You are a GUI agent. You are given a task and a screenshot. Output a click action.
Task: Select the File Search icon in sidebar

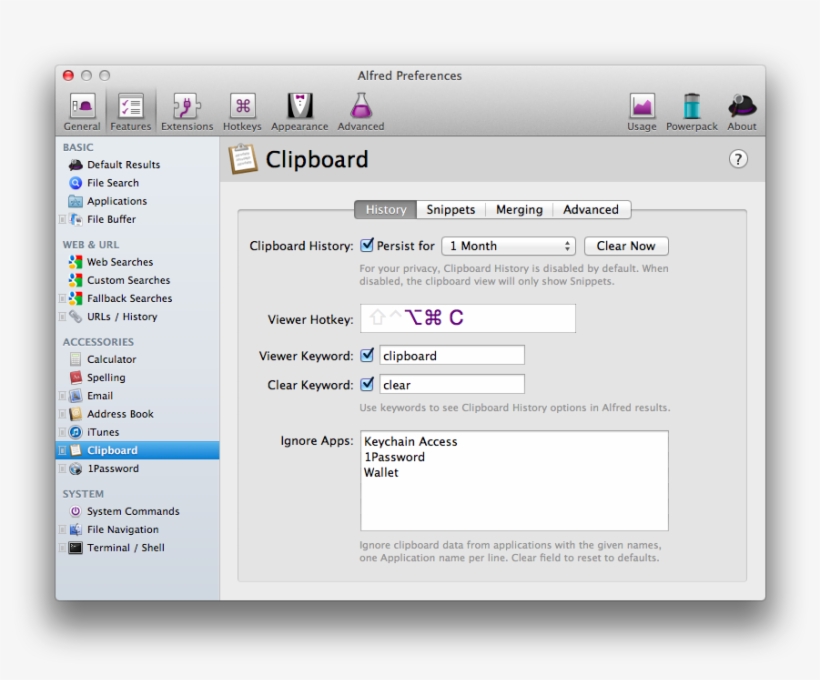[76, 183]
